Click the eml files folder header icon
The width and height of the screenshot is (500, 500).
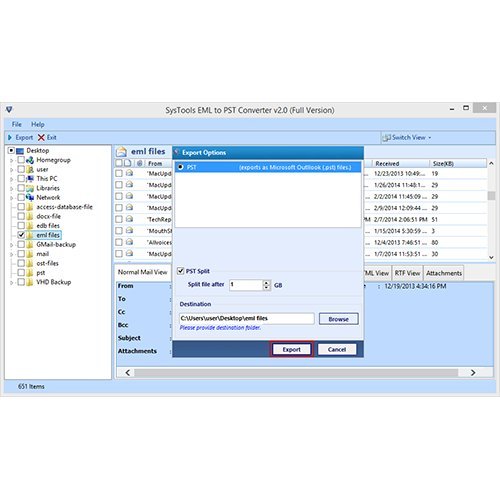(121, 152)
